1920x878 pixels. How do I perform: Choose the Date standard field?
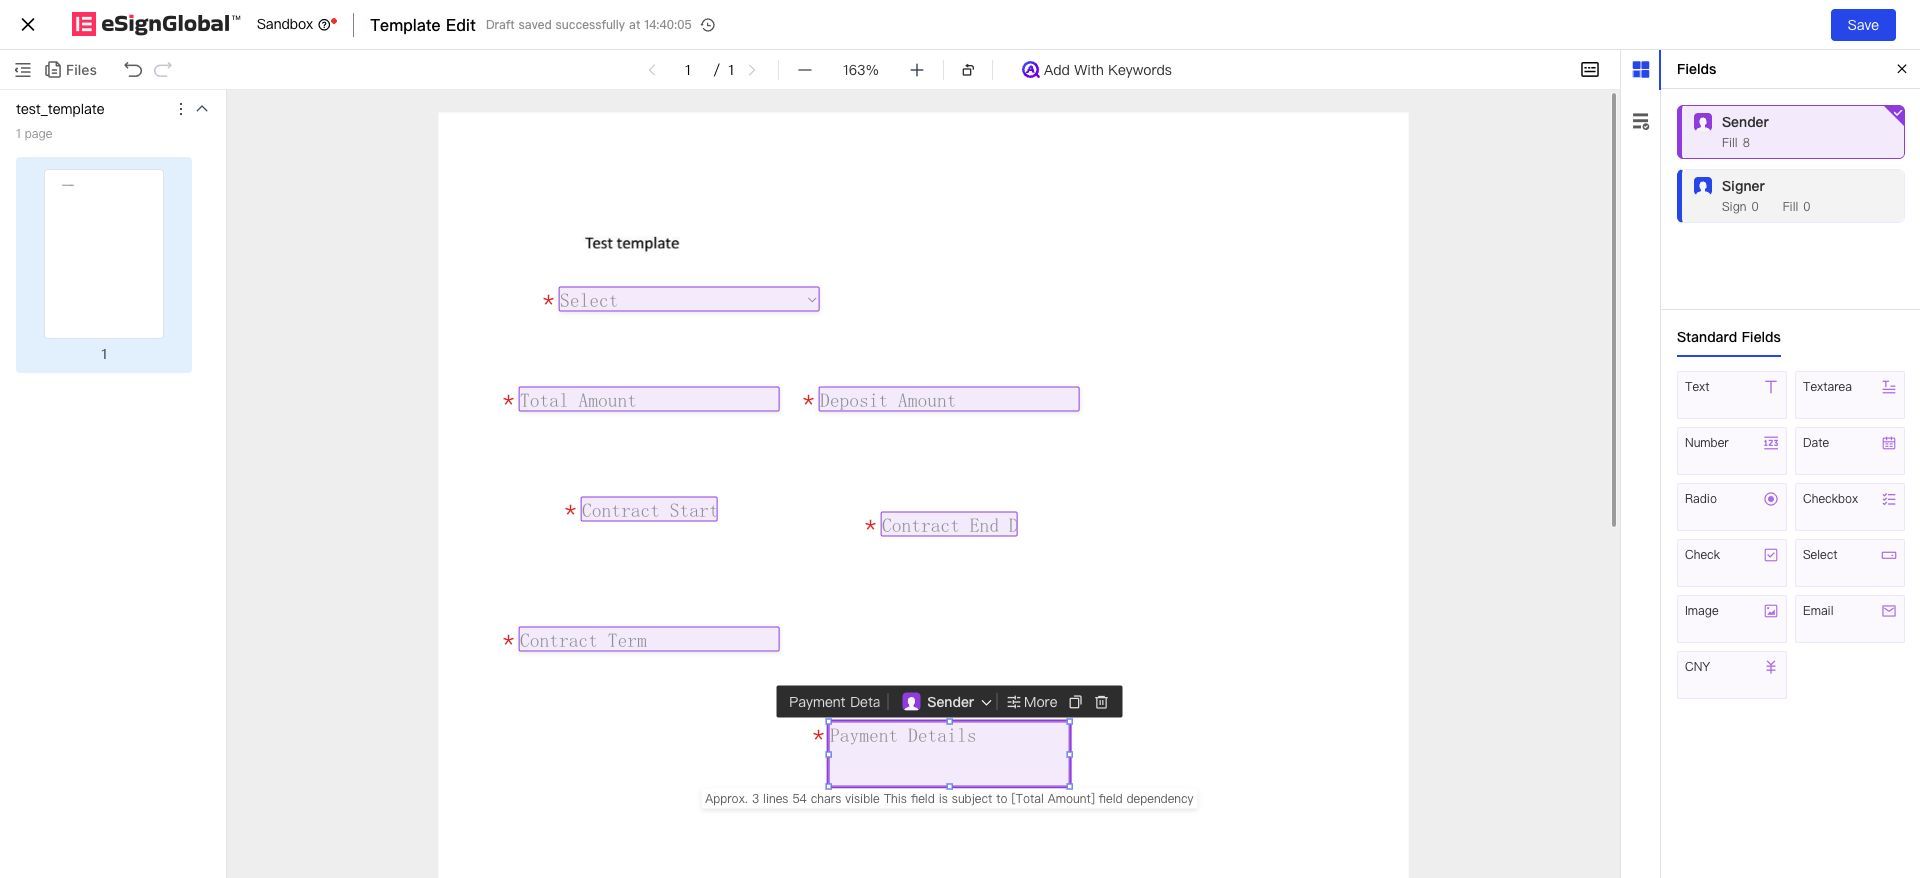1850,451
